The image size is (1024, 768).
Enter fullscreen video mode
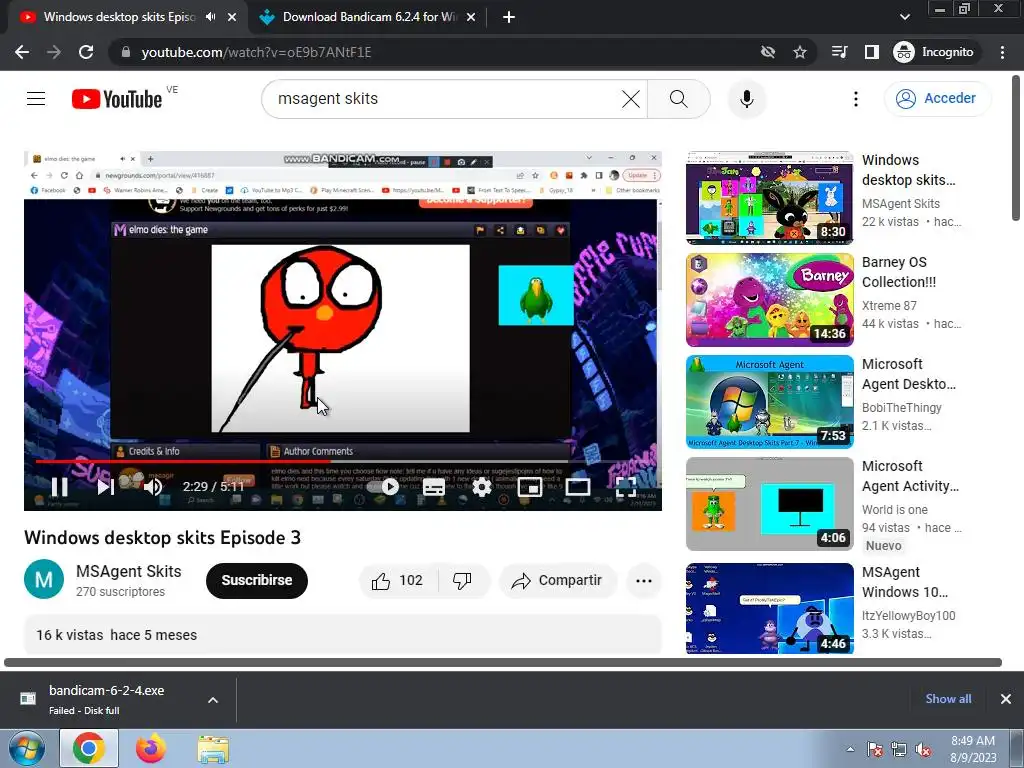coord(626,487)
